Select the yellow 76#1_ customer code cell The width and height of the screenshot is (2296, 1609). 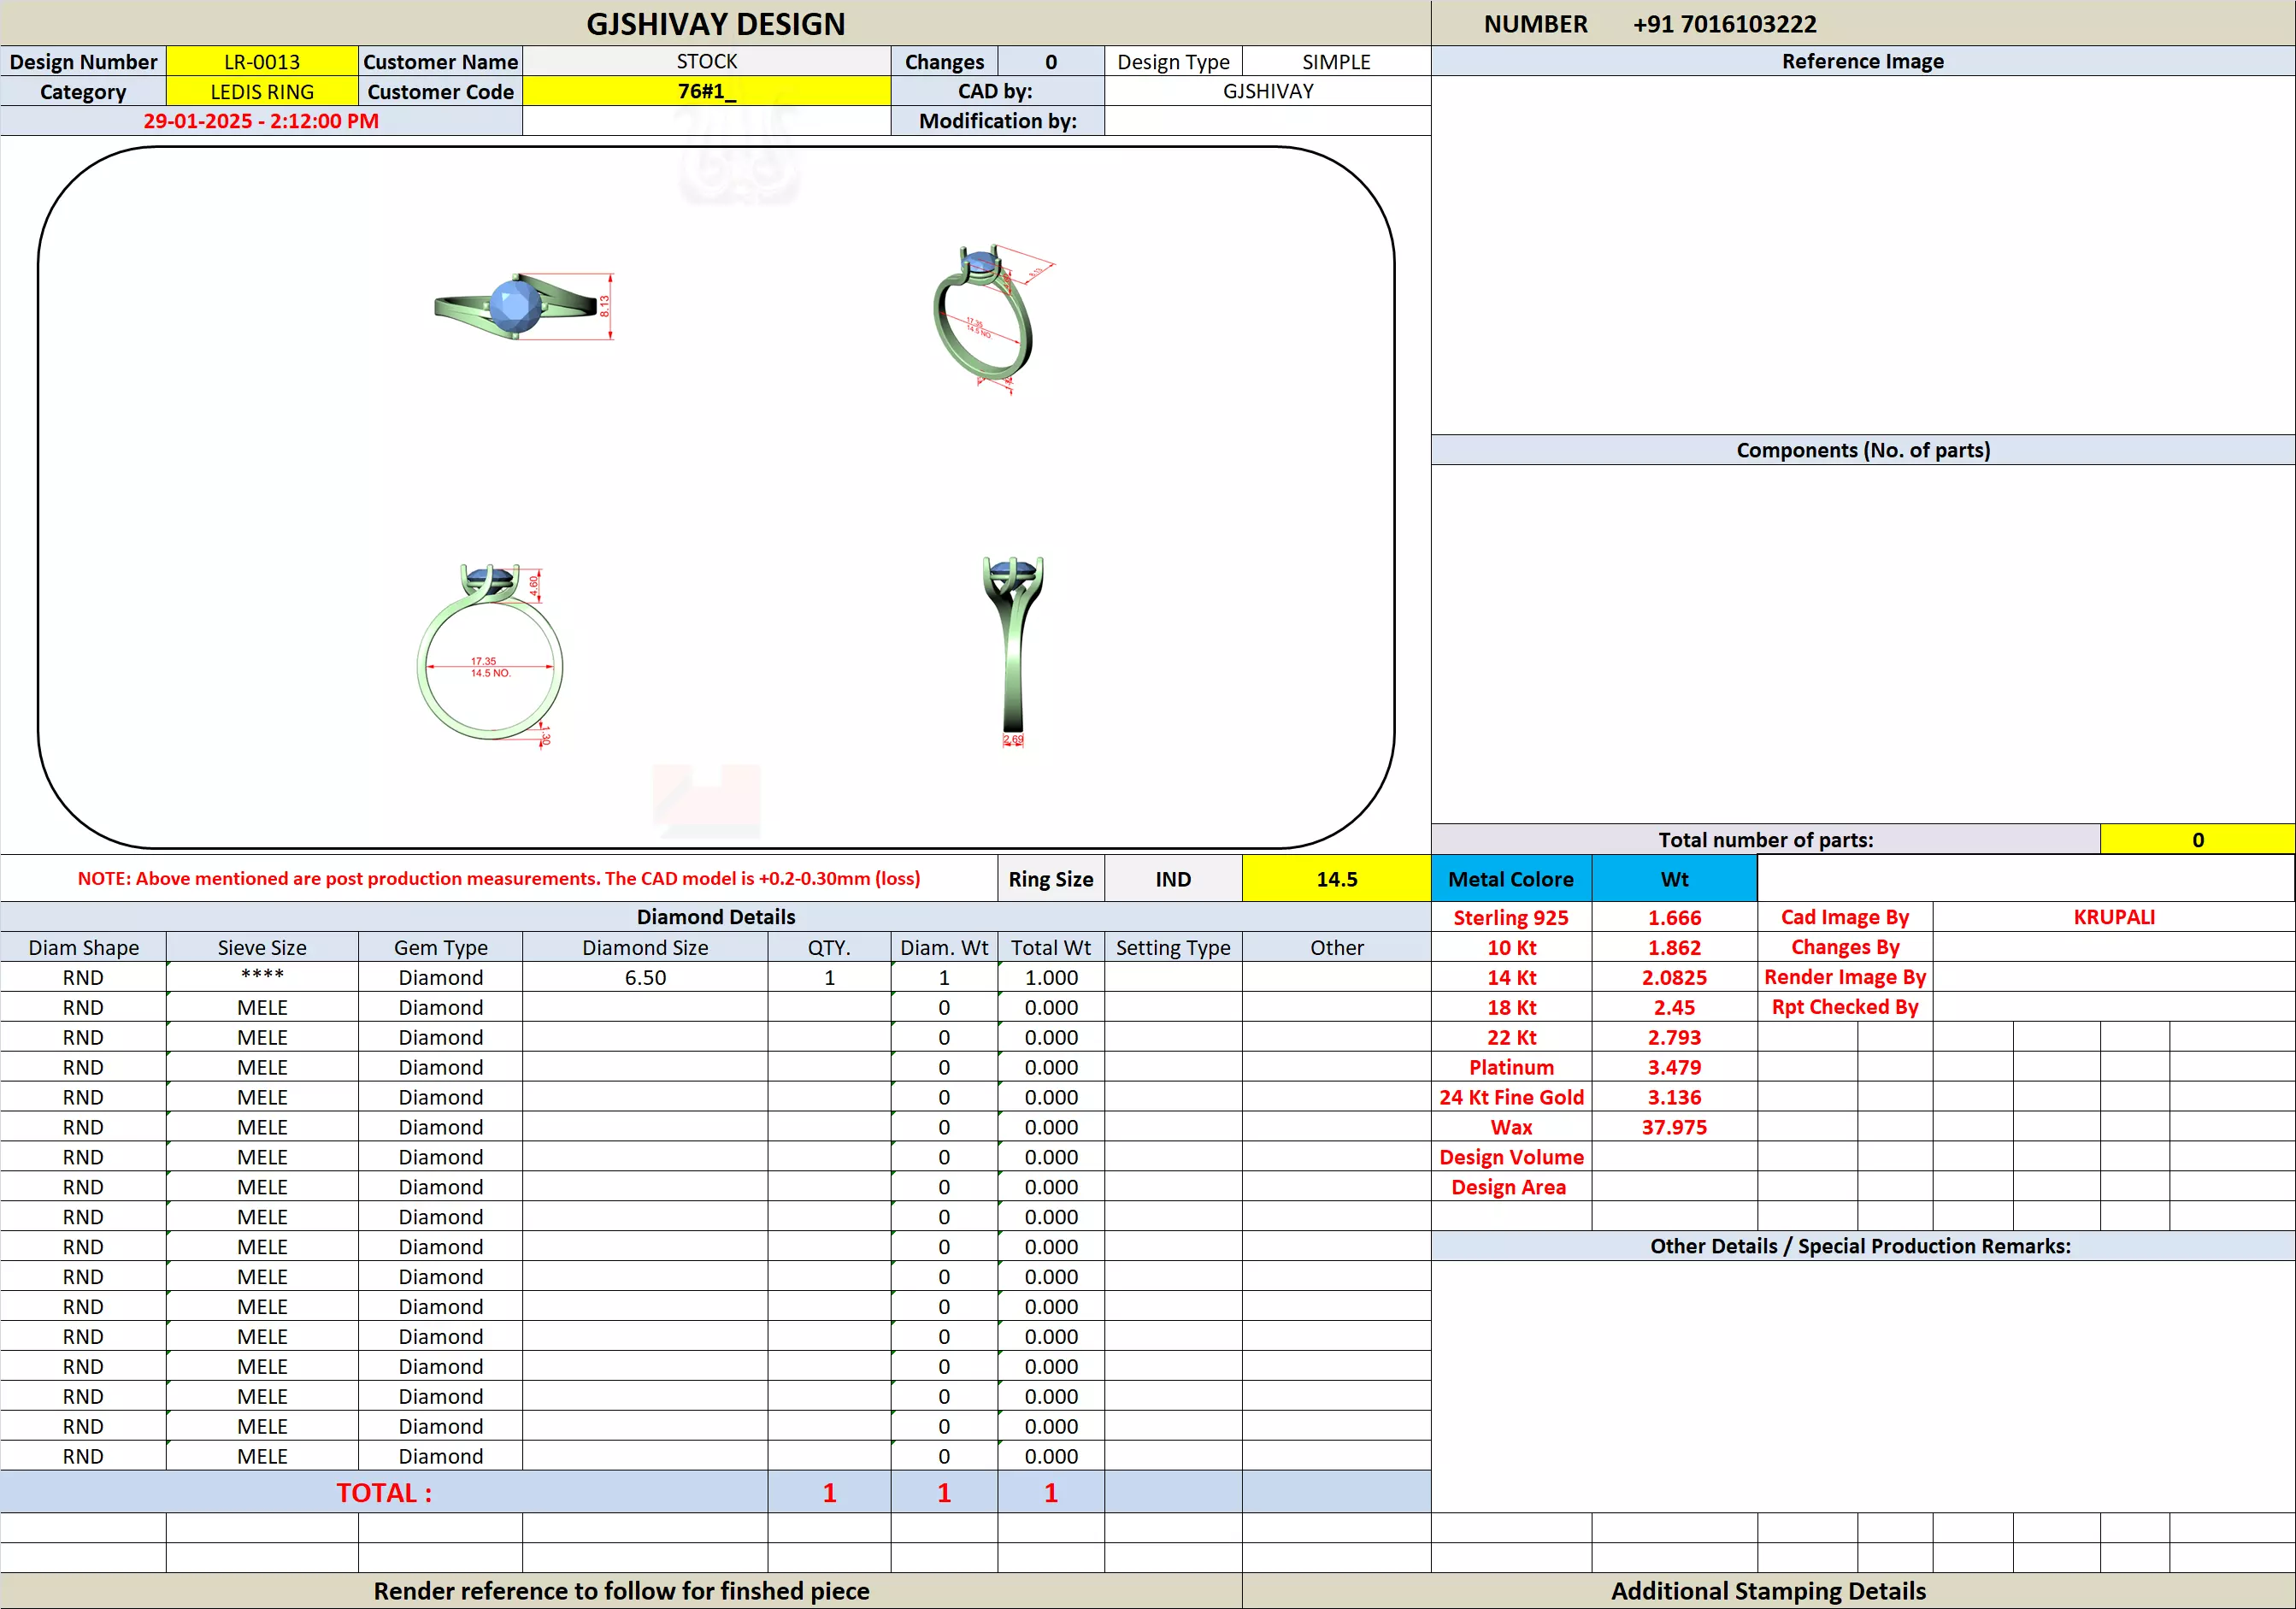click(706, 92)
